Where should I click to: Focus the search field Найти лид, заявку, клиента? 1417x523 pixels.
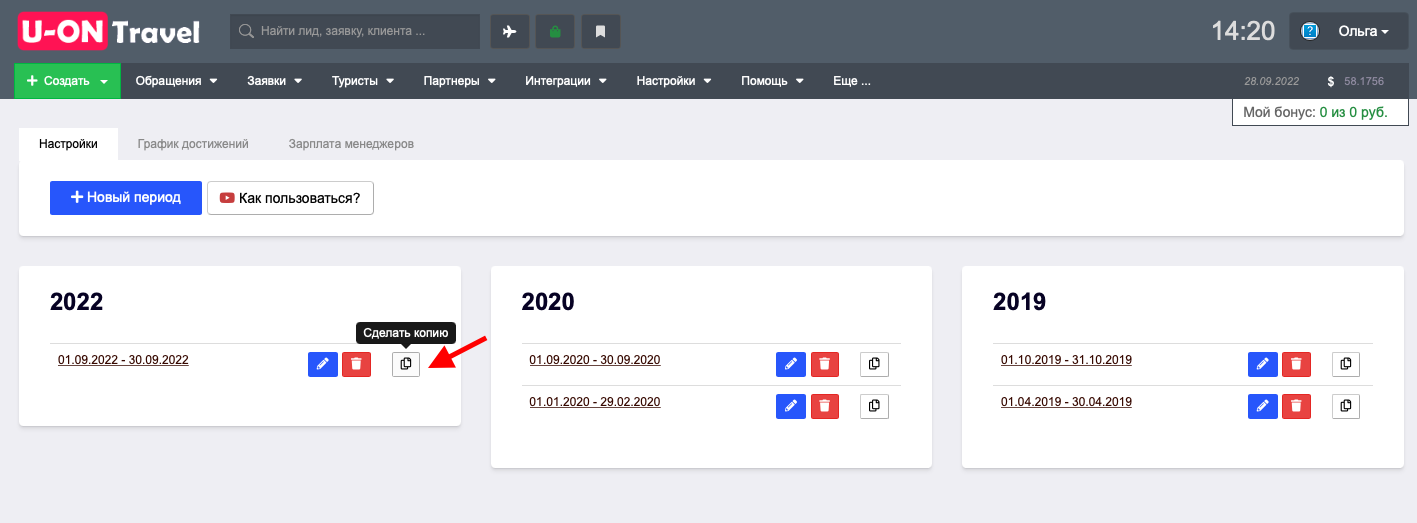[x=355, y=31]
